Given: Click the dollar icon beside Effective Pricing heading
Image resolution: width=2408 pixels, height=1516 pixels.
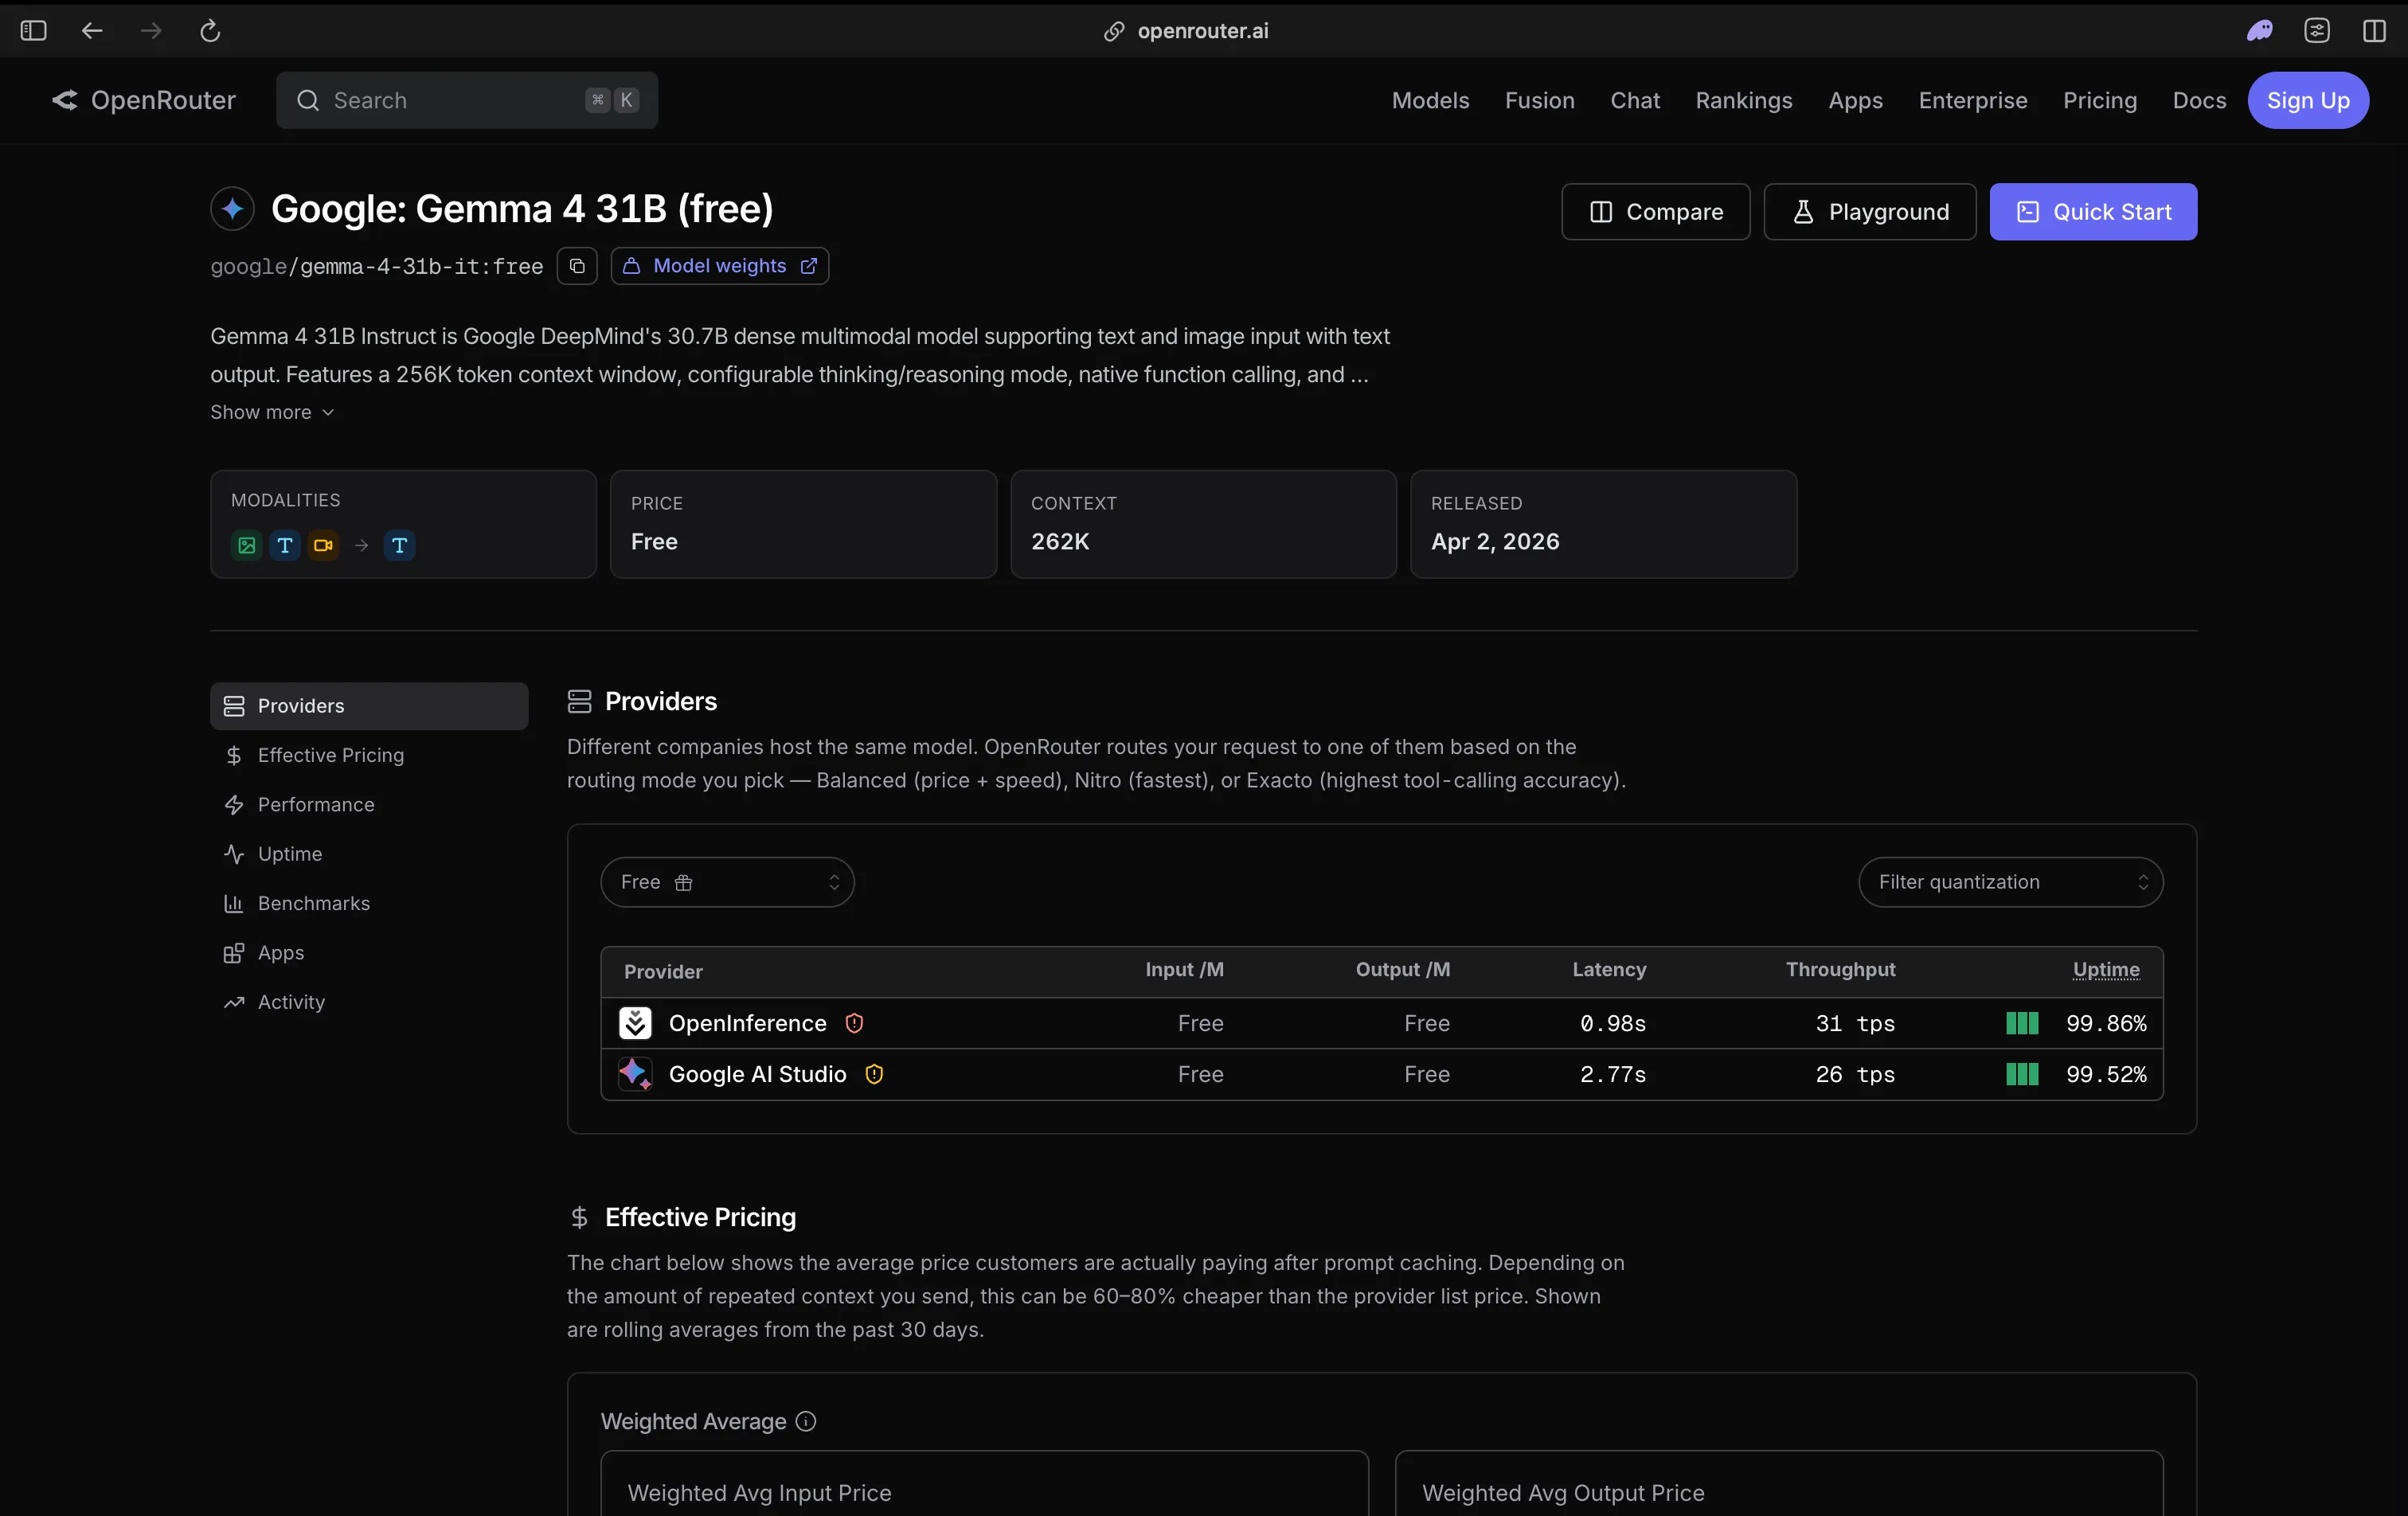Looking at the screenshot, I should (x=579, y=1217).
